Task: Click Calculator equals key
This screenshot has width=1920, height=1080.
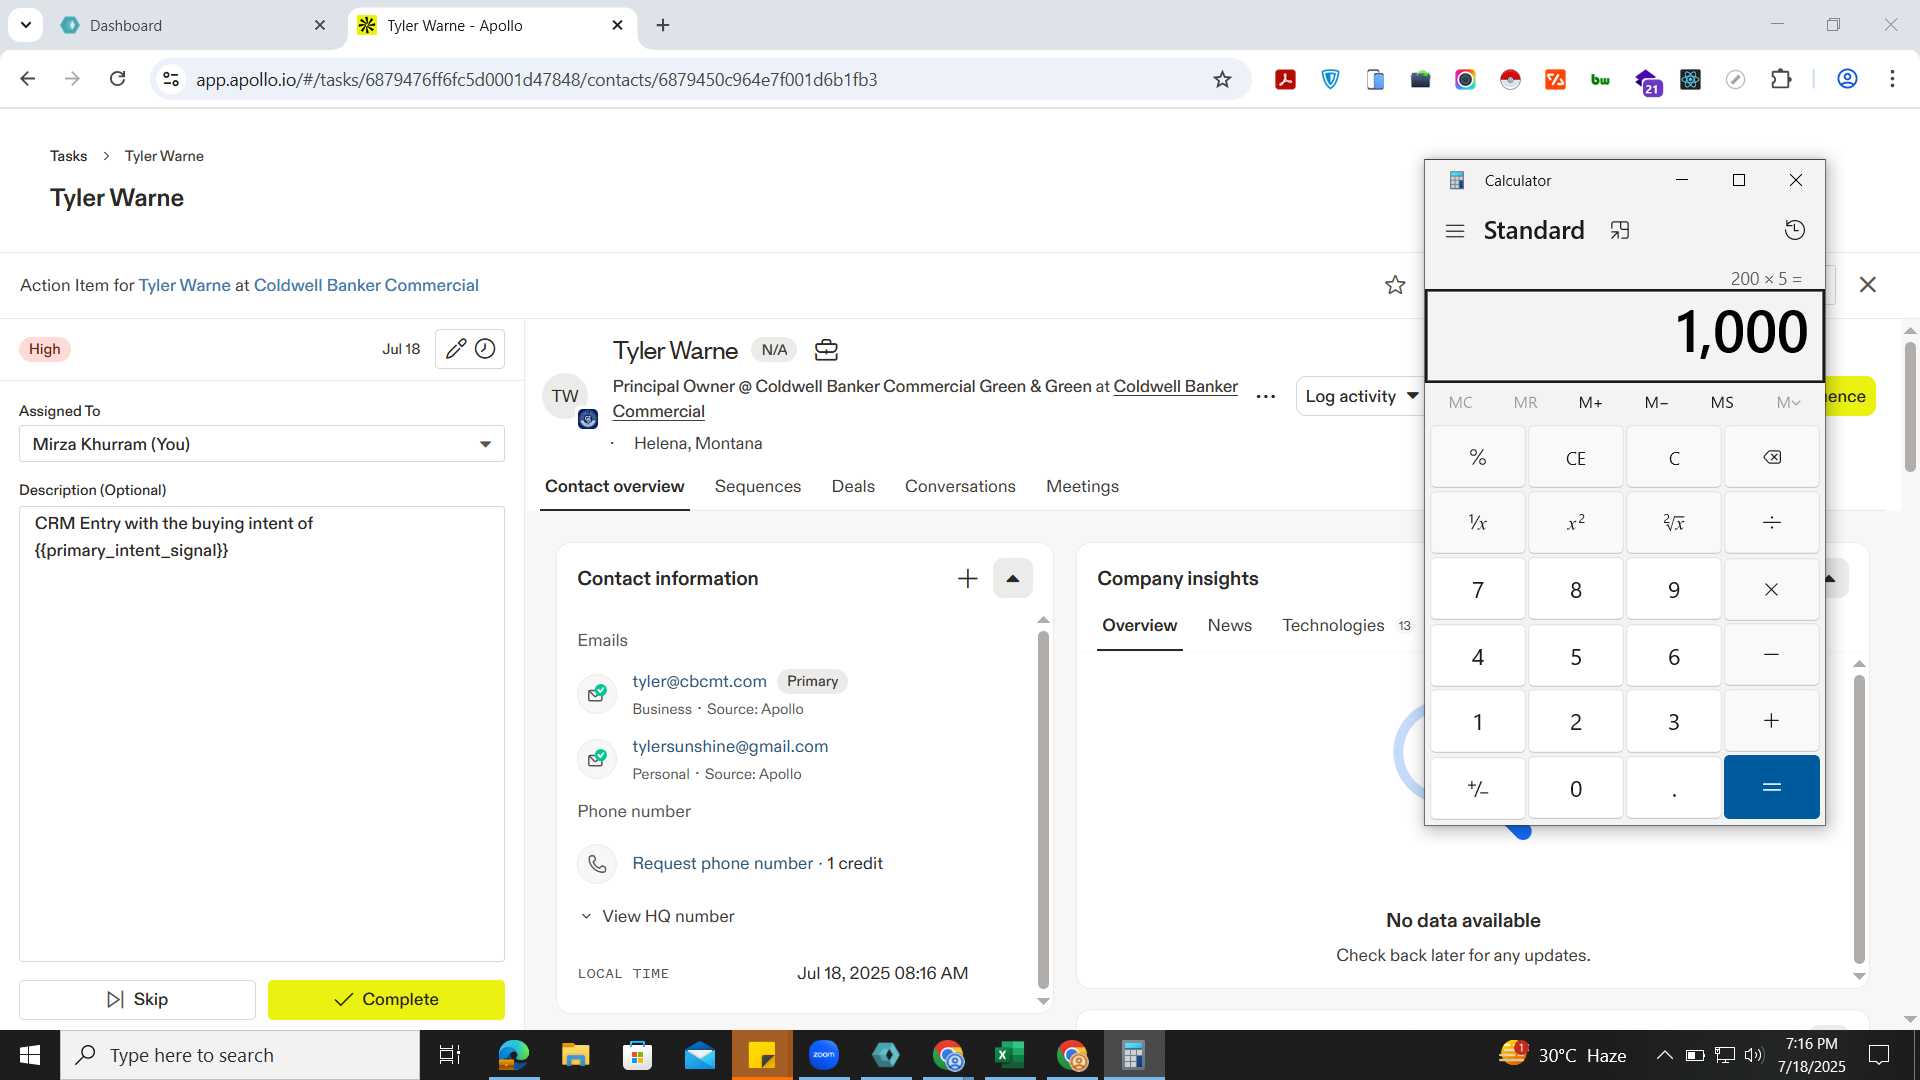Action: coord(1771,788)
